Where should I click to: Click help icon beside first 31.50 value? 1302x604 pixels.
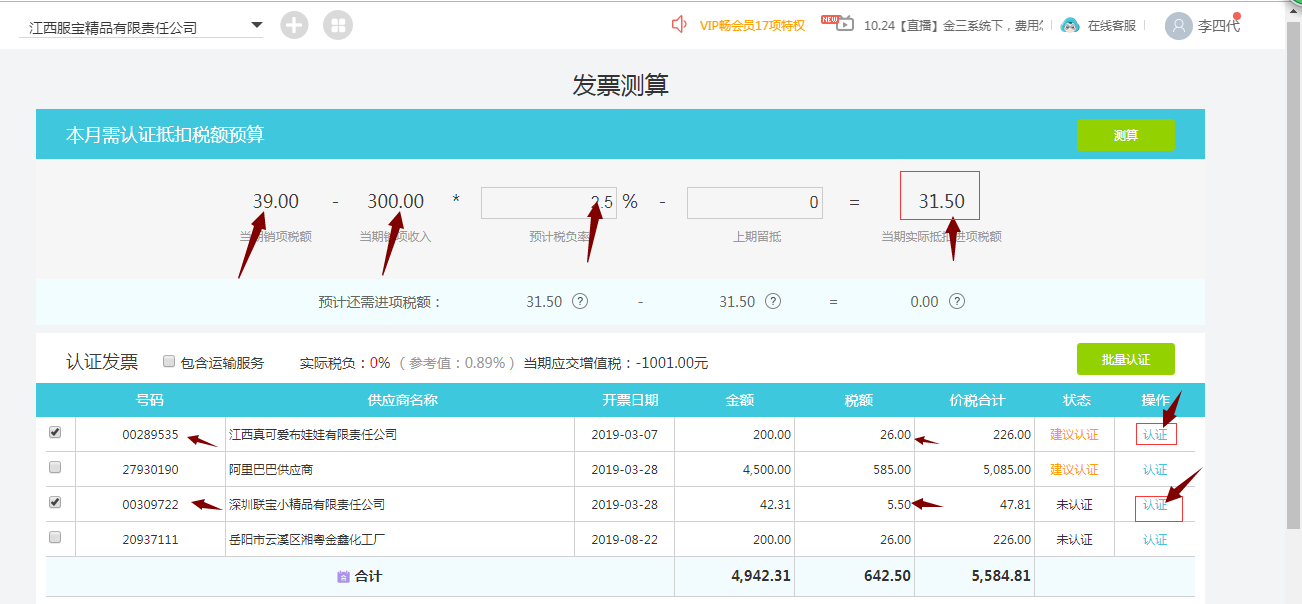click(x=580, y=302)
